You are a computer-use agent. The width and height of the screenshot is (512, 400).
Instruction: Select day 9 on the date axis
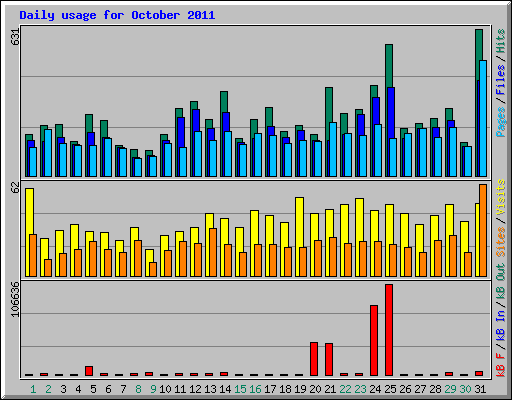pyautogui.click(x=153, y=389)
